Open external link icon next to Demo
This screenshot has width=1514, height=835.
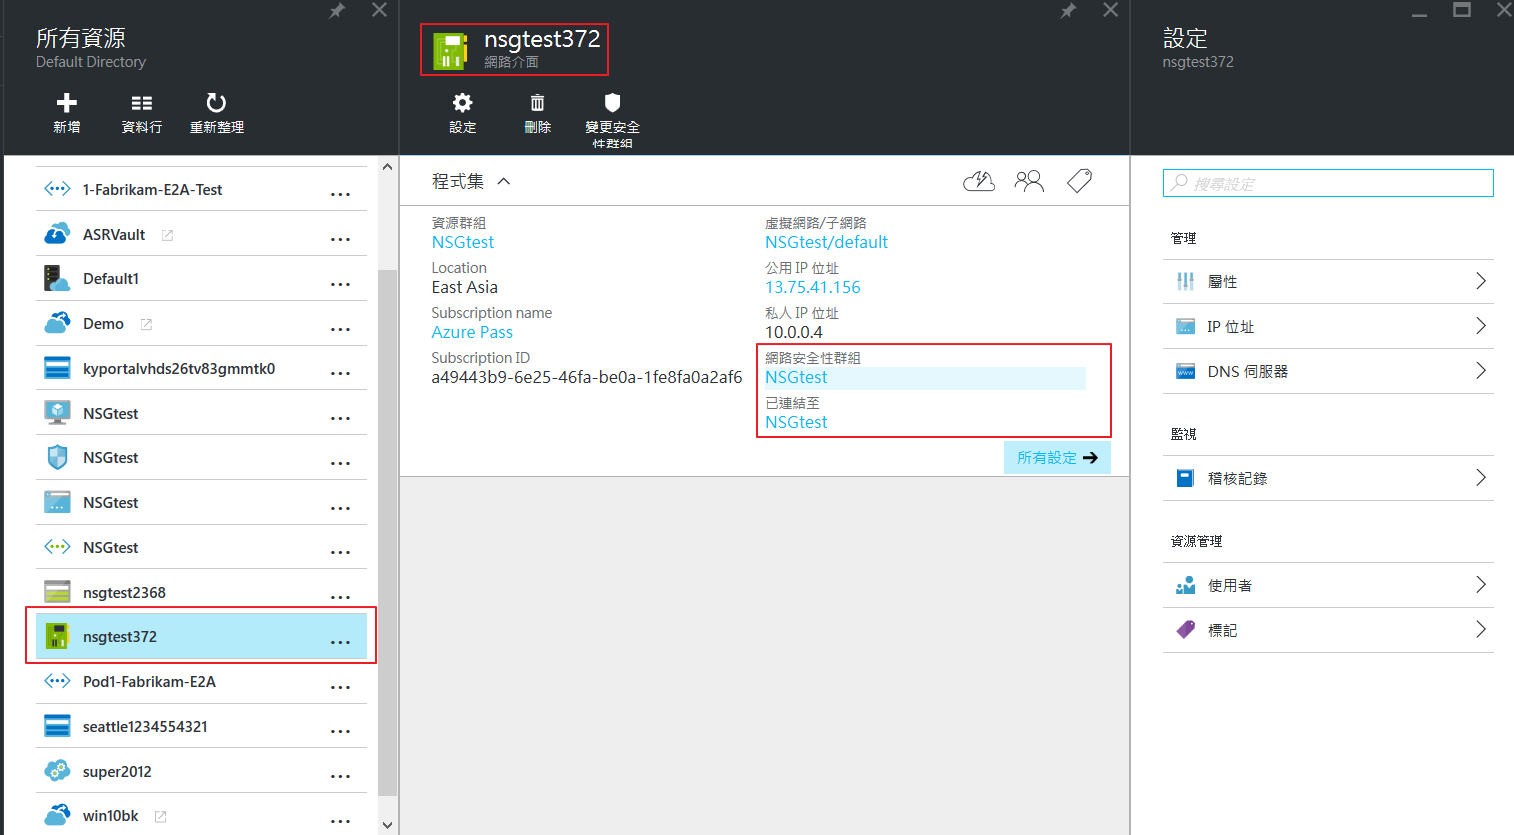pyautogui.click(x=146, y=324)
